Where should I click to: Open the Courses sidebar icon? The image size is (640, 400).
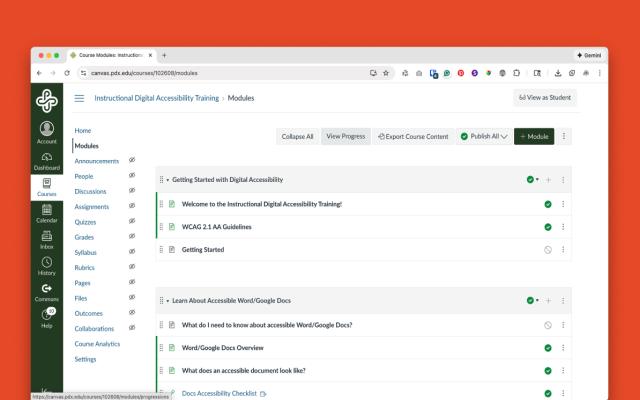(x=47, y=187)
